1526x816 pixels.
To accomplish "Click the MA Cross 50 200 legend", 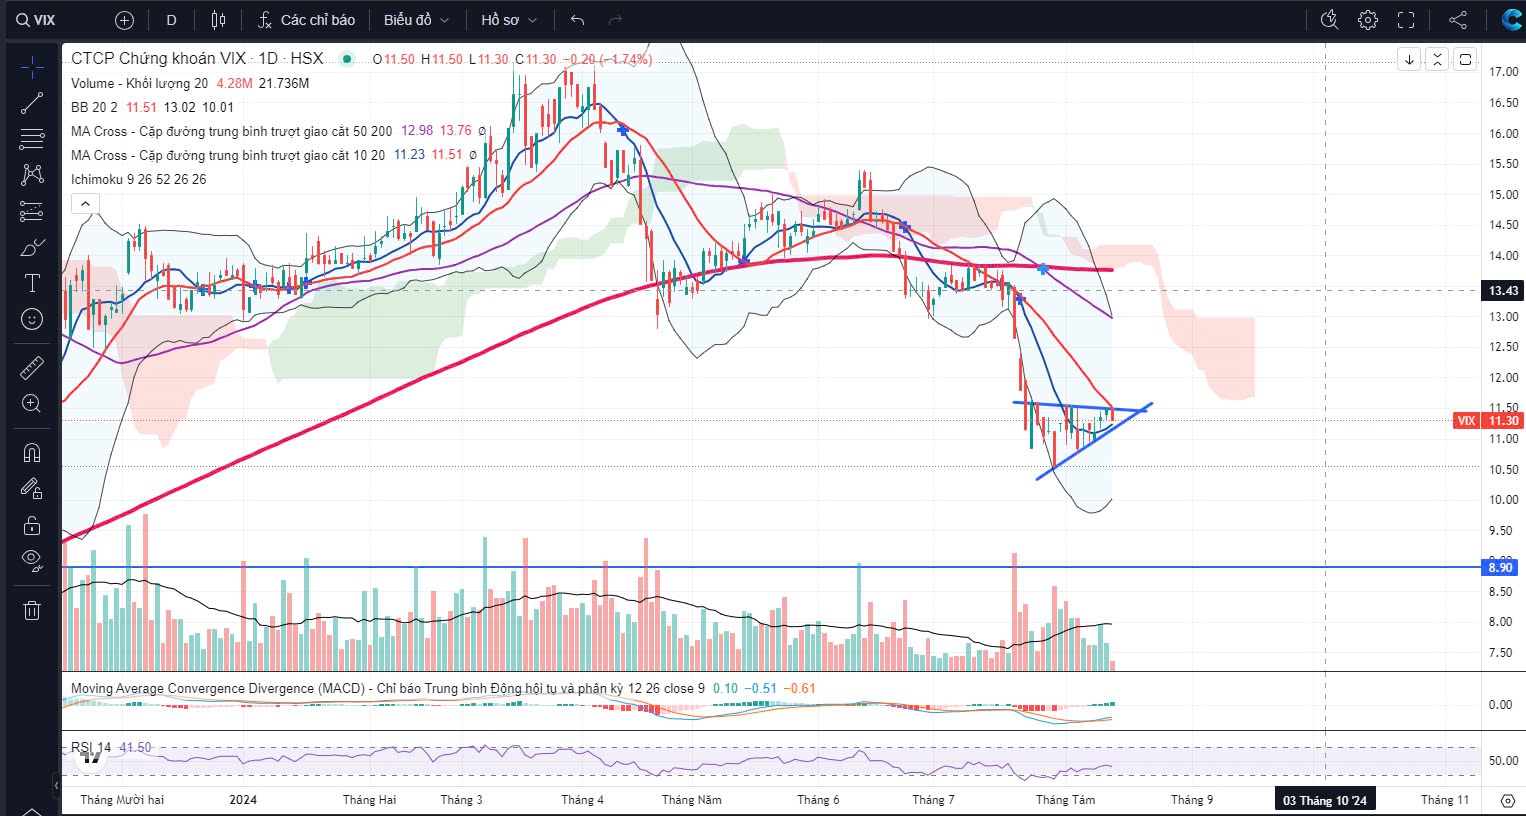I will point(231,131).
